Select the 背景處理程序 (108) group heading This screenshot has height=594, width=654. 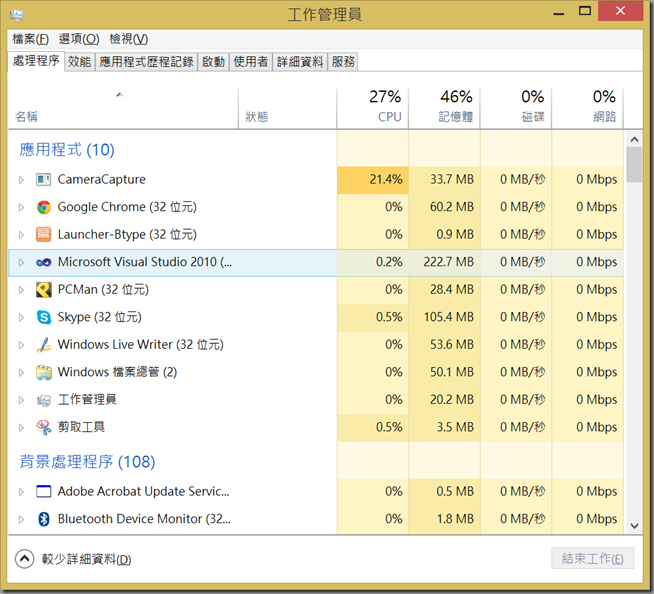click(87, 461)
